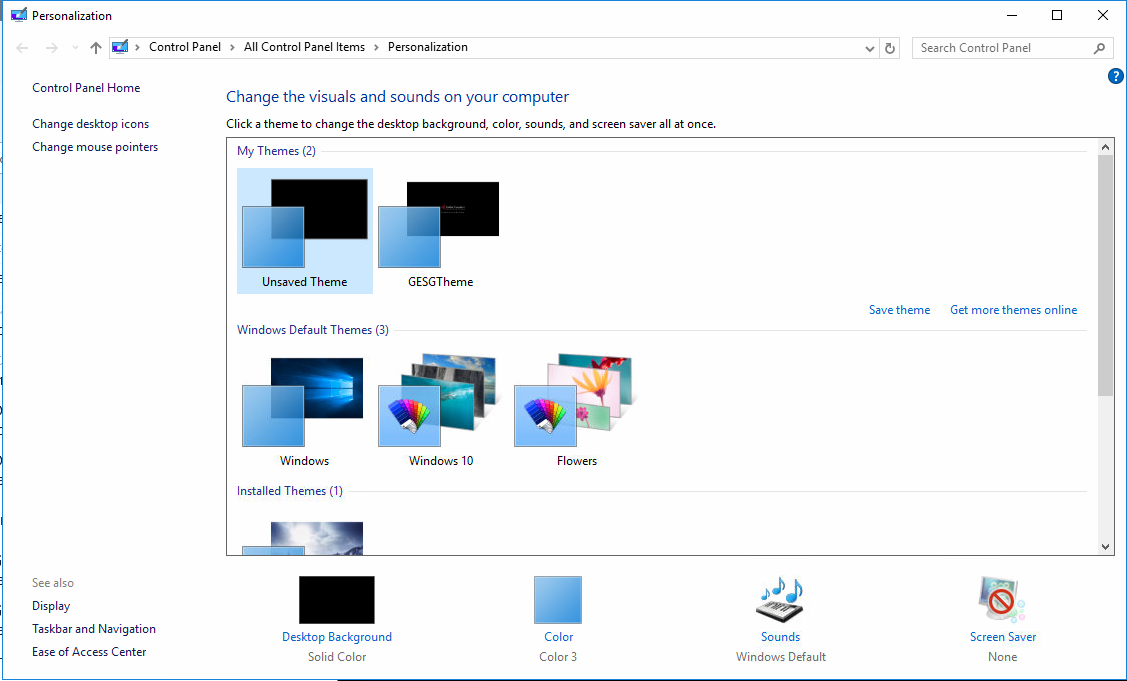
Task: Click the Control Panel icon in the address bar
Action: (120, 46)
